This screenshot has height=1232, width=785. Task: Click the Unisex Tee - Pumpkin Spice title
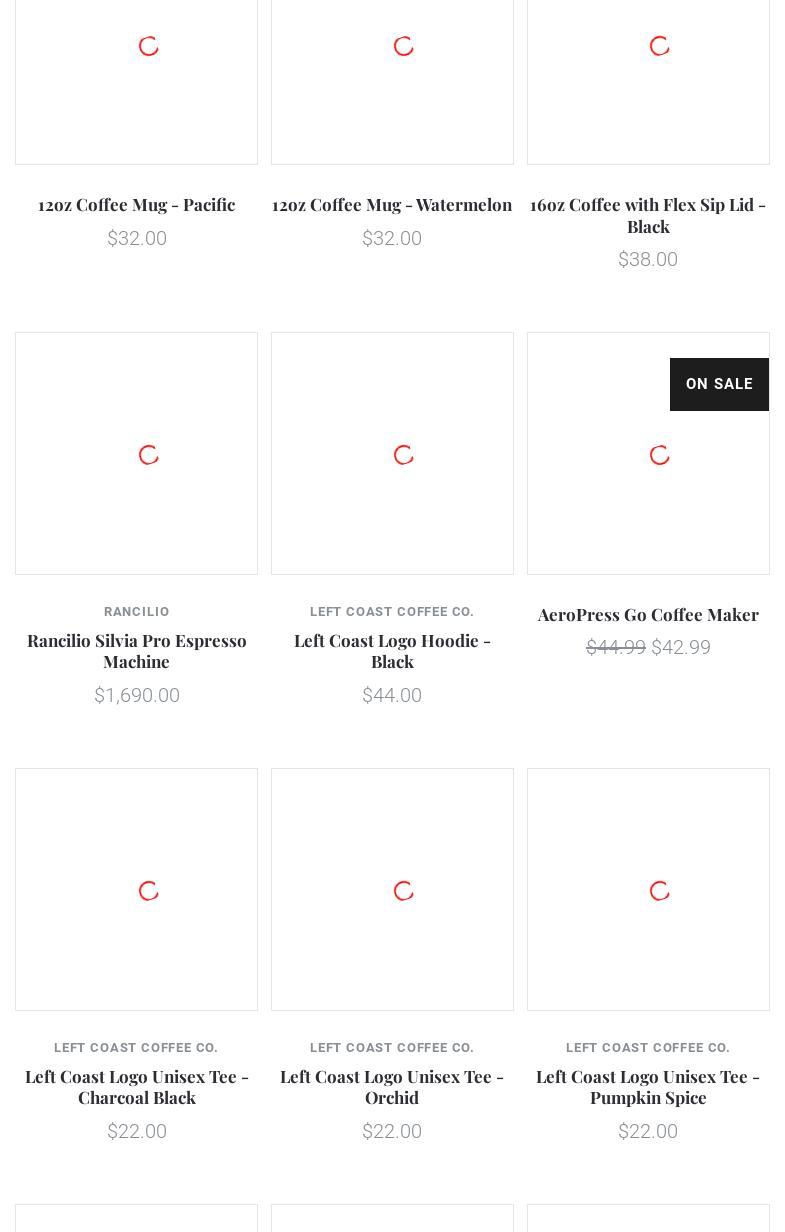648,1087
